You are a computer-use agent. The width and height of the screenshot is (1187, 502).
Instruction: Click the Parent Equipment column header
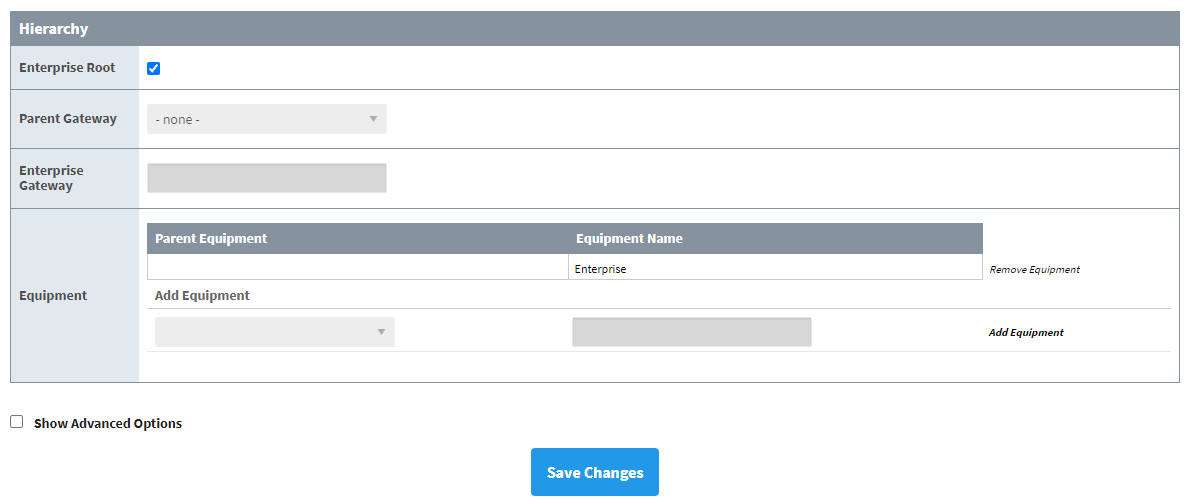(x=211, y=238)
